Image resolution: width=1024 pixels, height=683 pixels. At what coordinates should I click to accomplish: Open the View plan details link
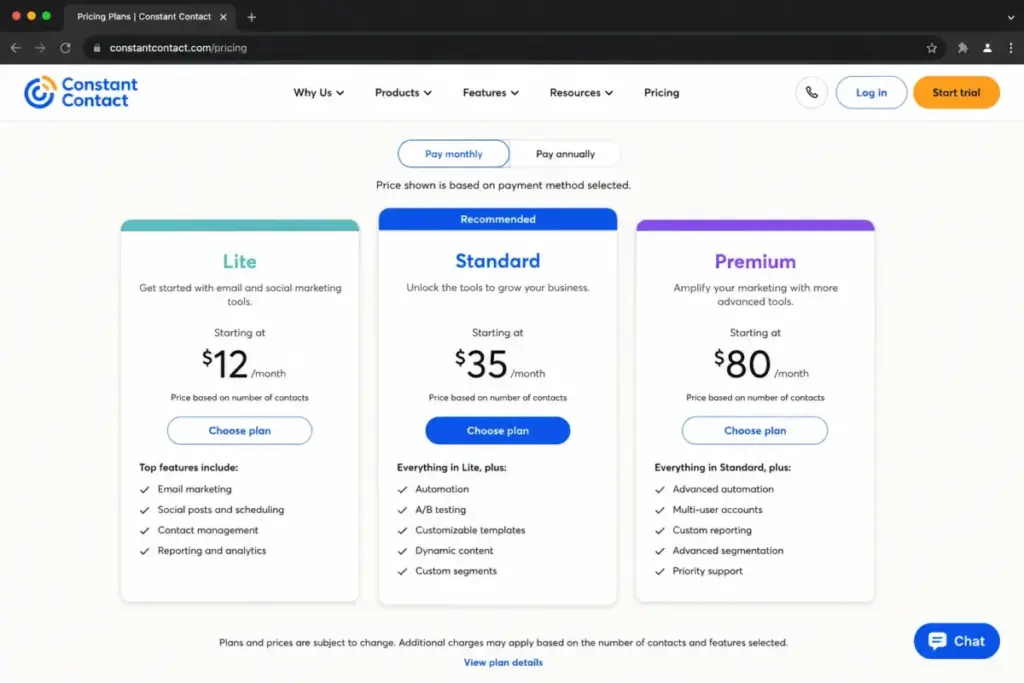[x=503, y=662]
